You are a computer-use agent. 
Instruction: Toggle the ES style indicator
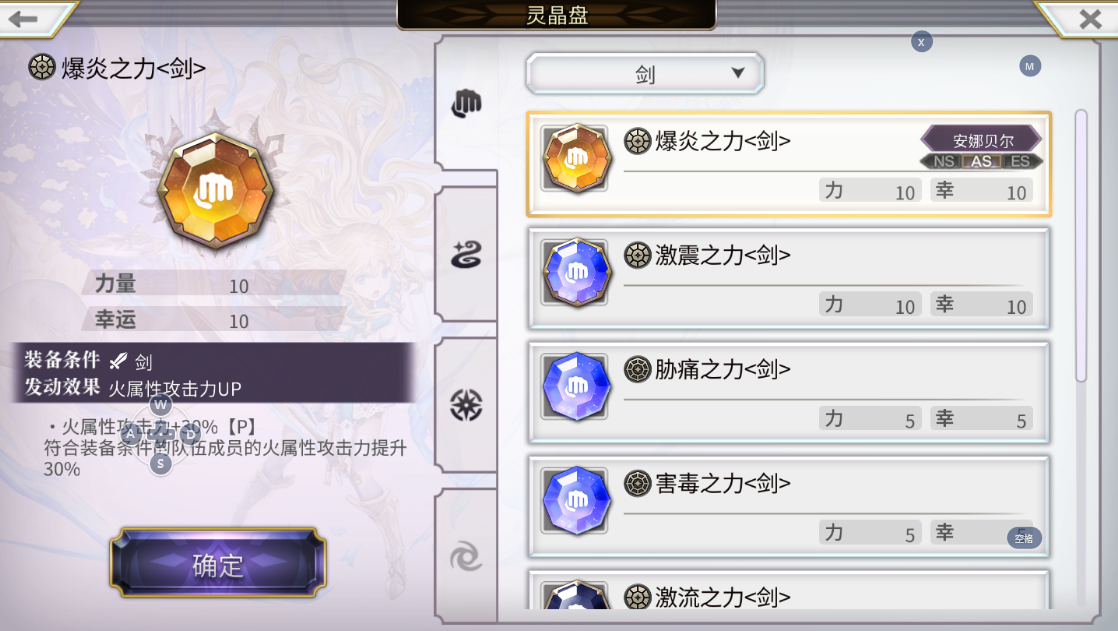[1020, 162]
